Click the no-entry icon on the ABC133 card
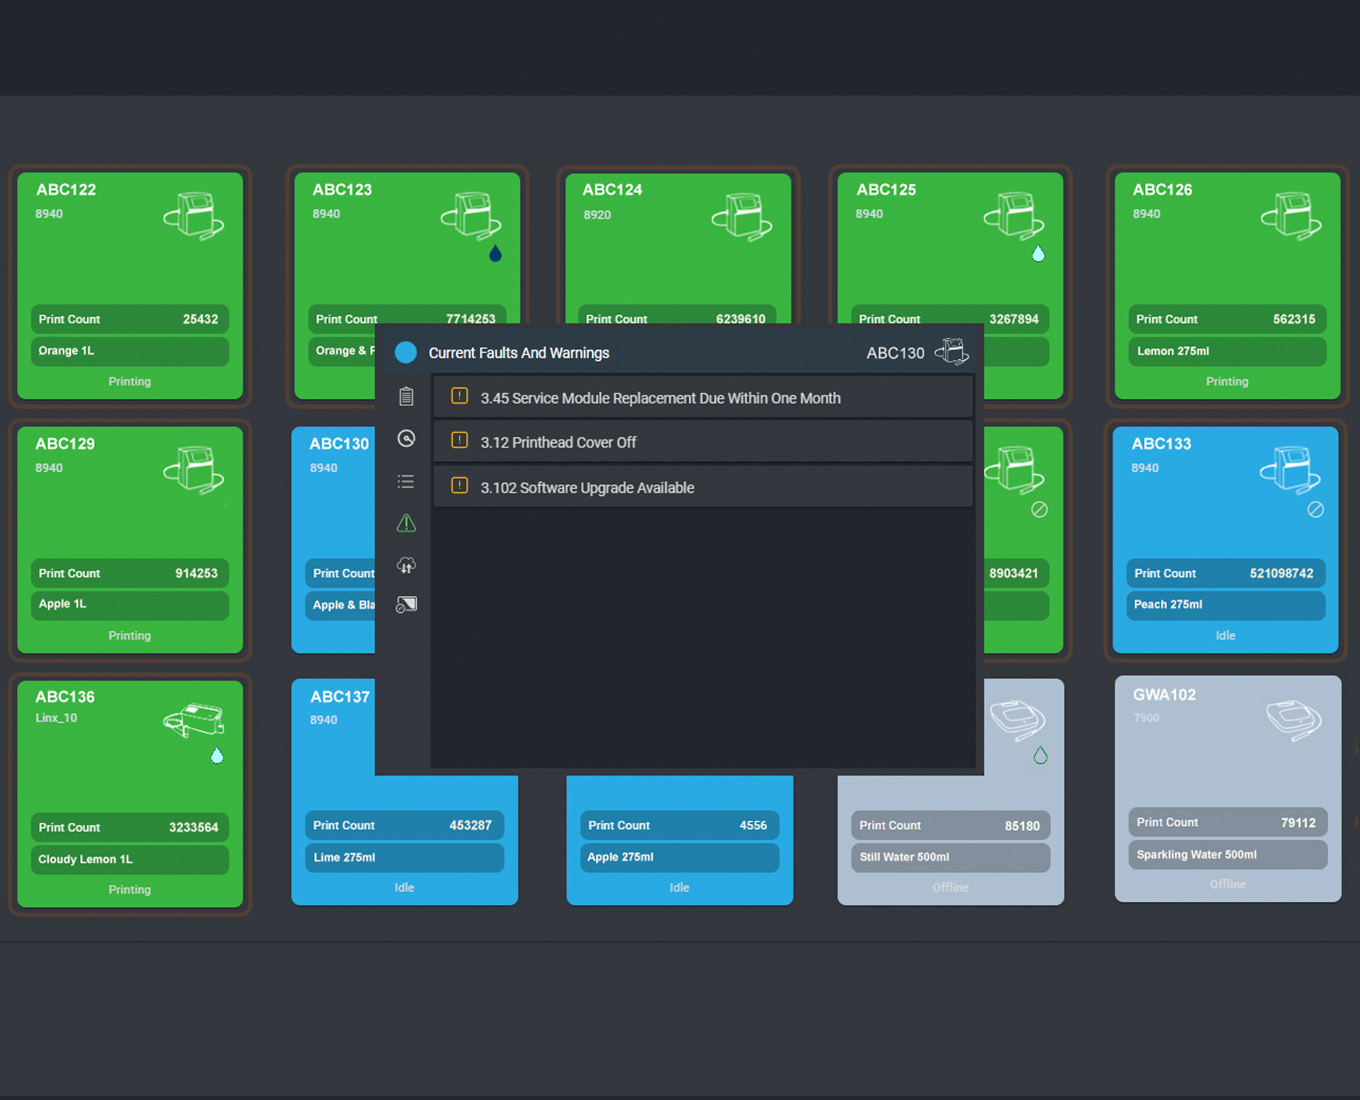The width and height of the screenshot is (1360, 1100). (1316, 510)
